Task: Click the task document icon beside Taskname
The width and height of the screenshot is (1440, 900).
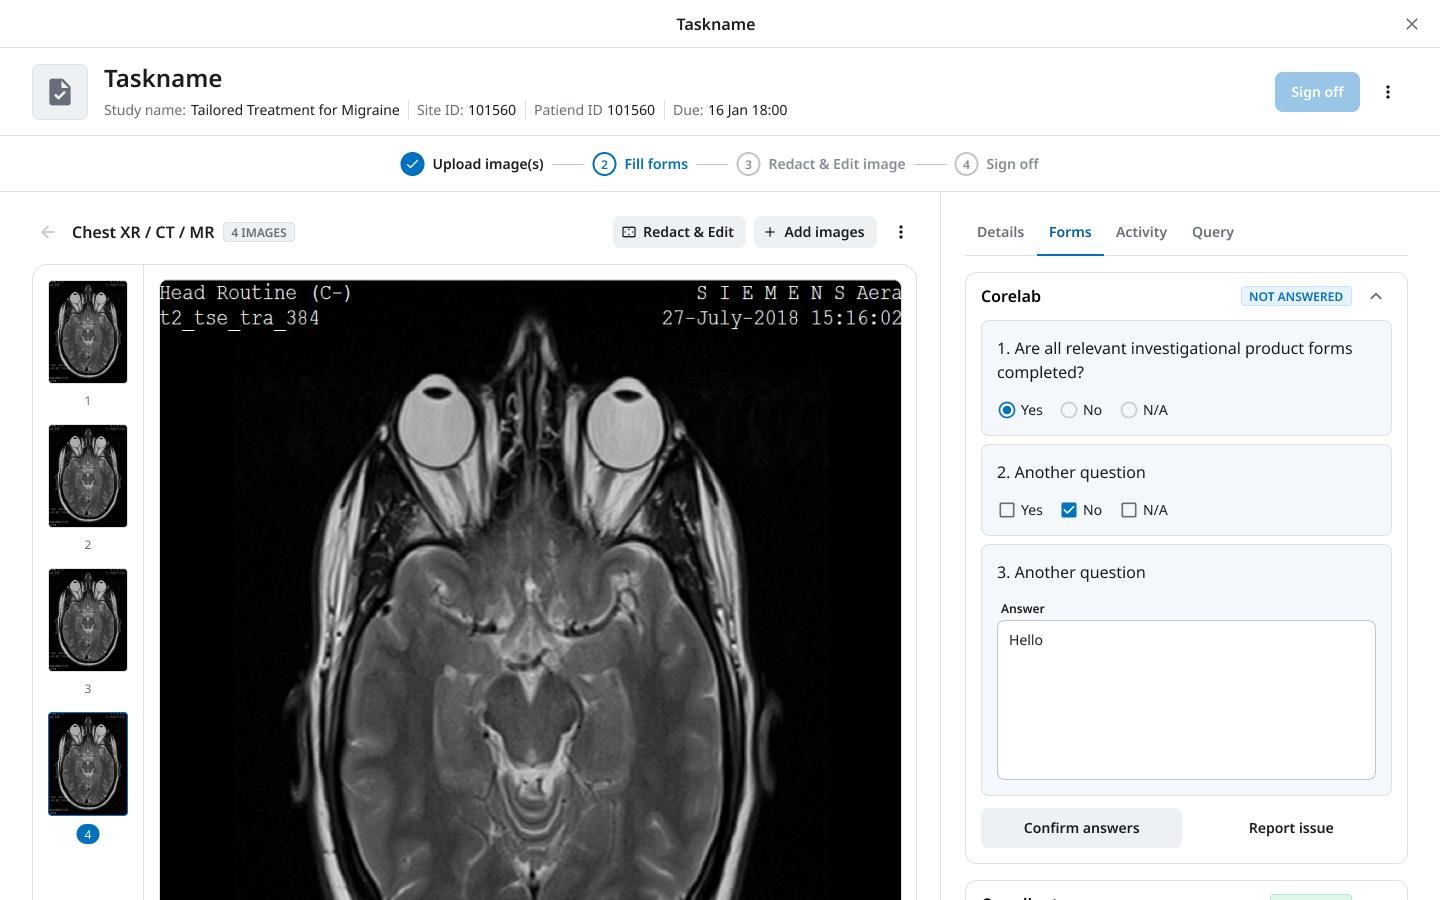Action: (59, 90)
